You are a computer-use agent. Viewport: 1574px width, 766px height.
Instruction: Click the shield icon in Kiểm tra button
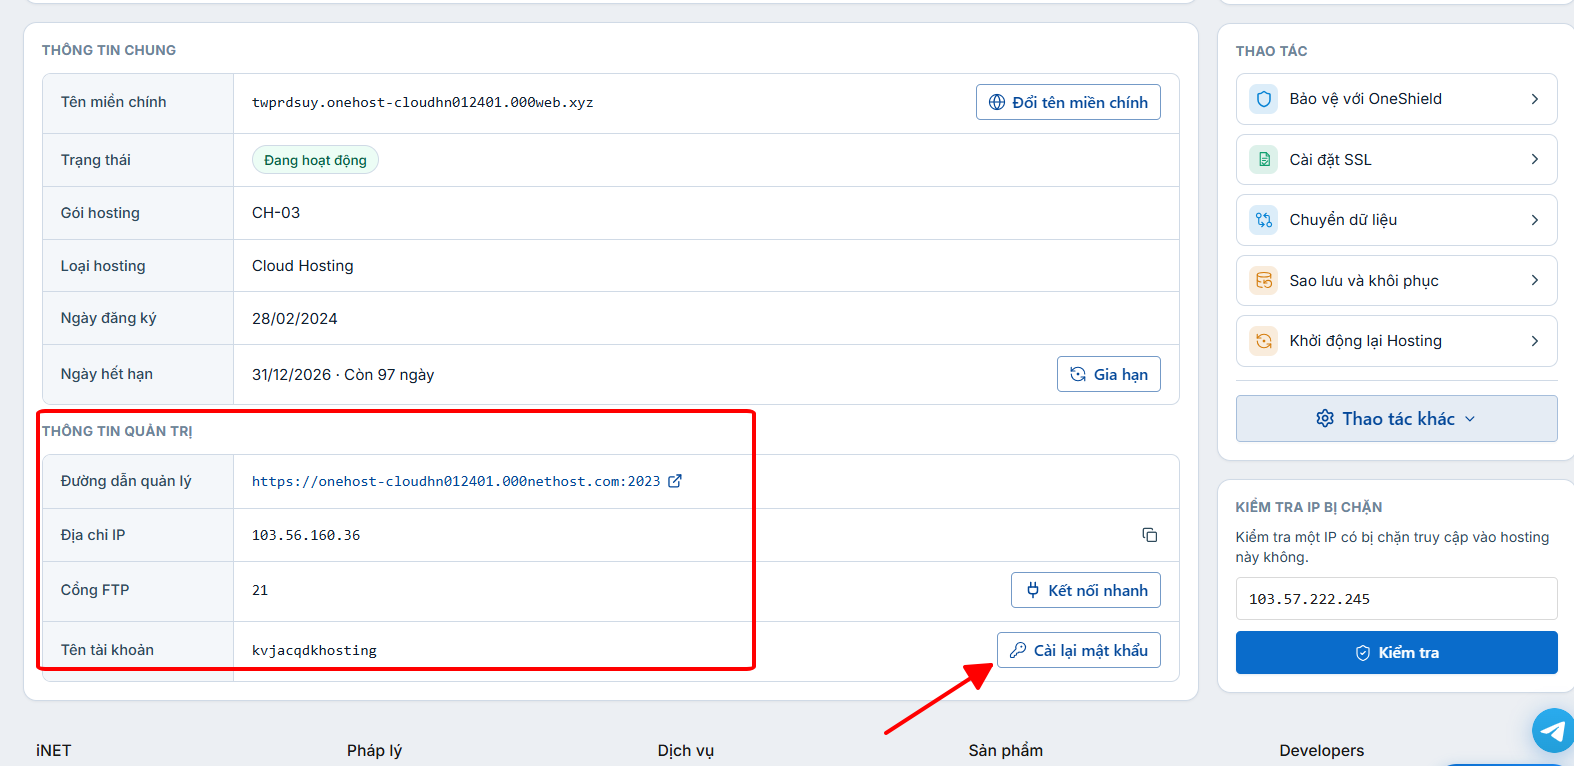tap(1362, 653)
